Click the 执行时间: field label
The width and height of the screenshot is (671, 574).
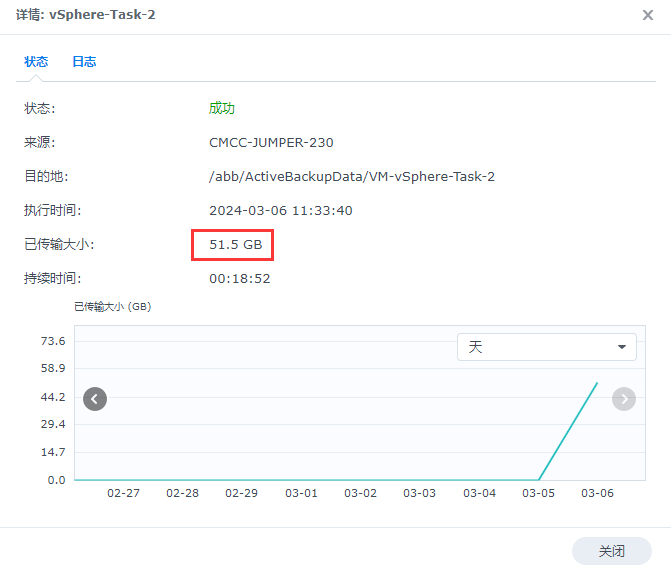point(52,211)
